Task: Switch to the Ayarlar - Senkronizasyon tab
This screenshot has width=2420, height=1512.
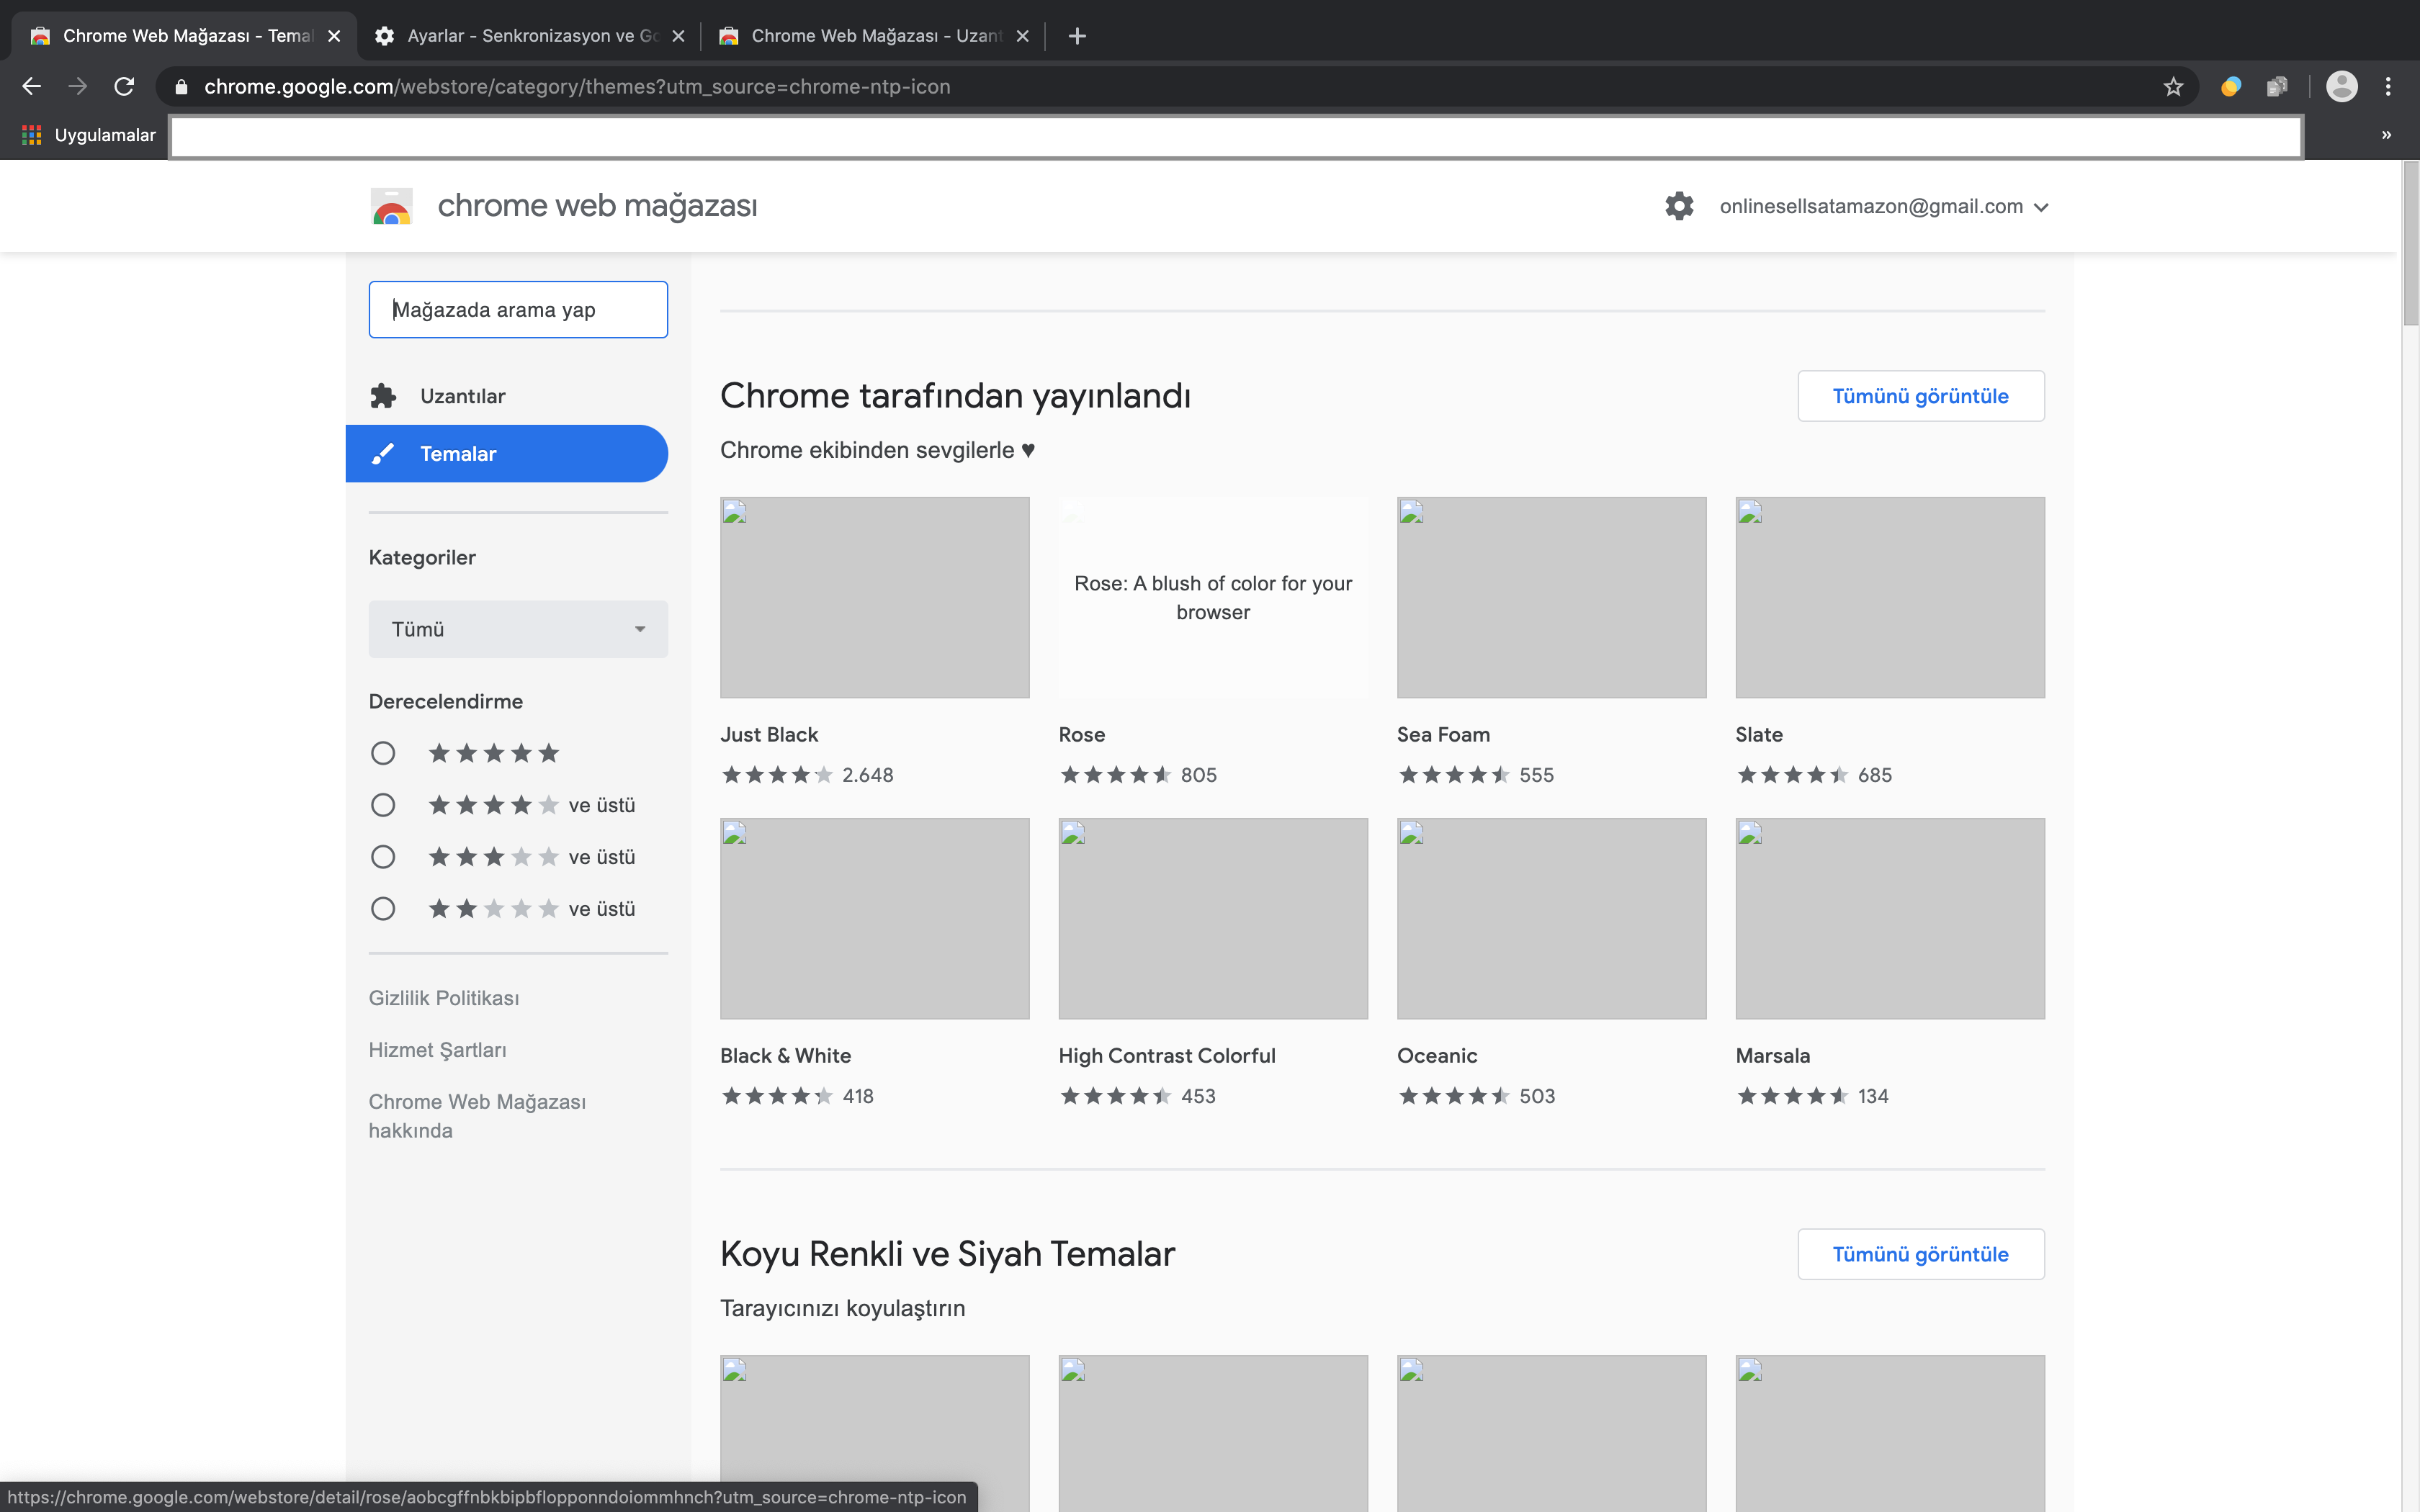Action: point(530,36)
